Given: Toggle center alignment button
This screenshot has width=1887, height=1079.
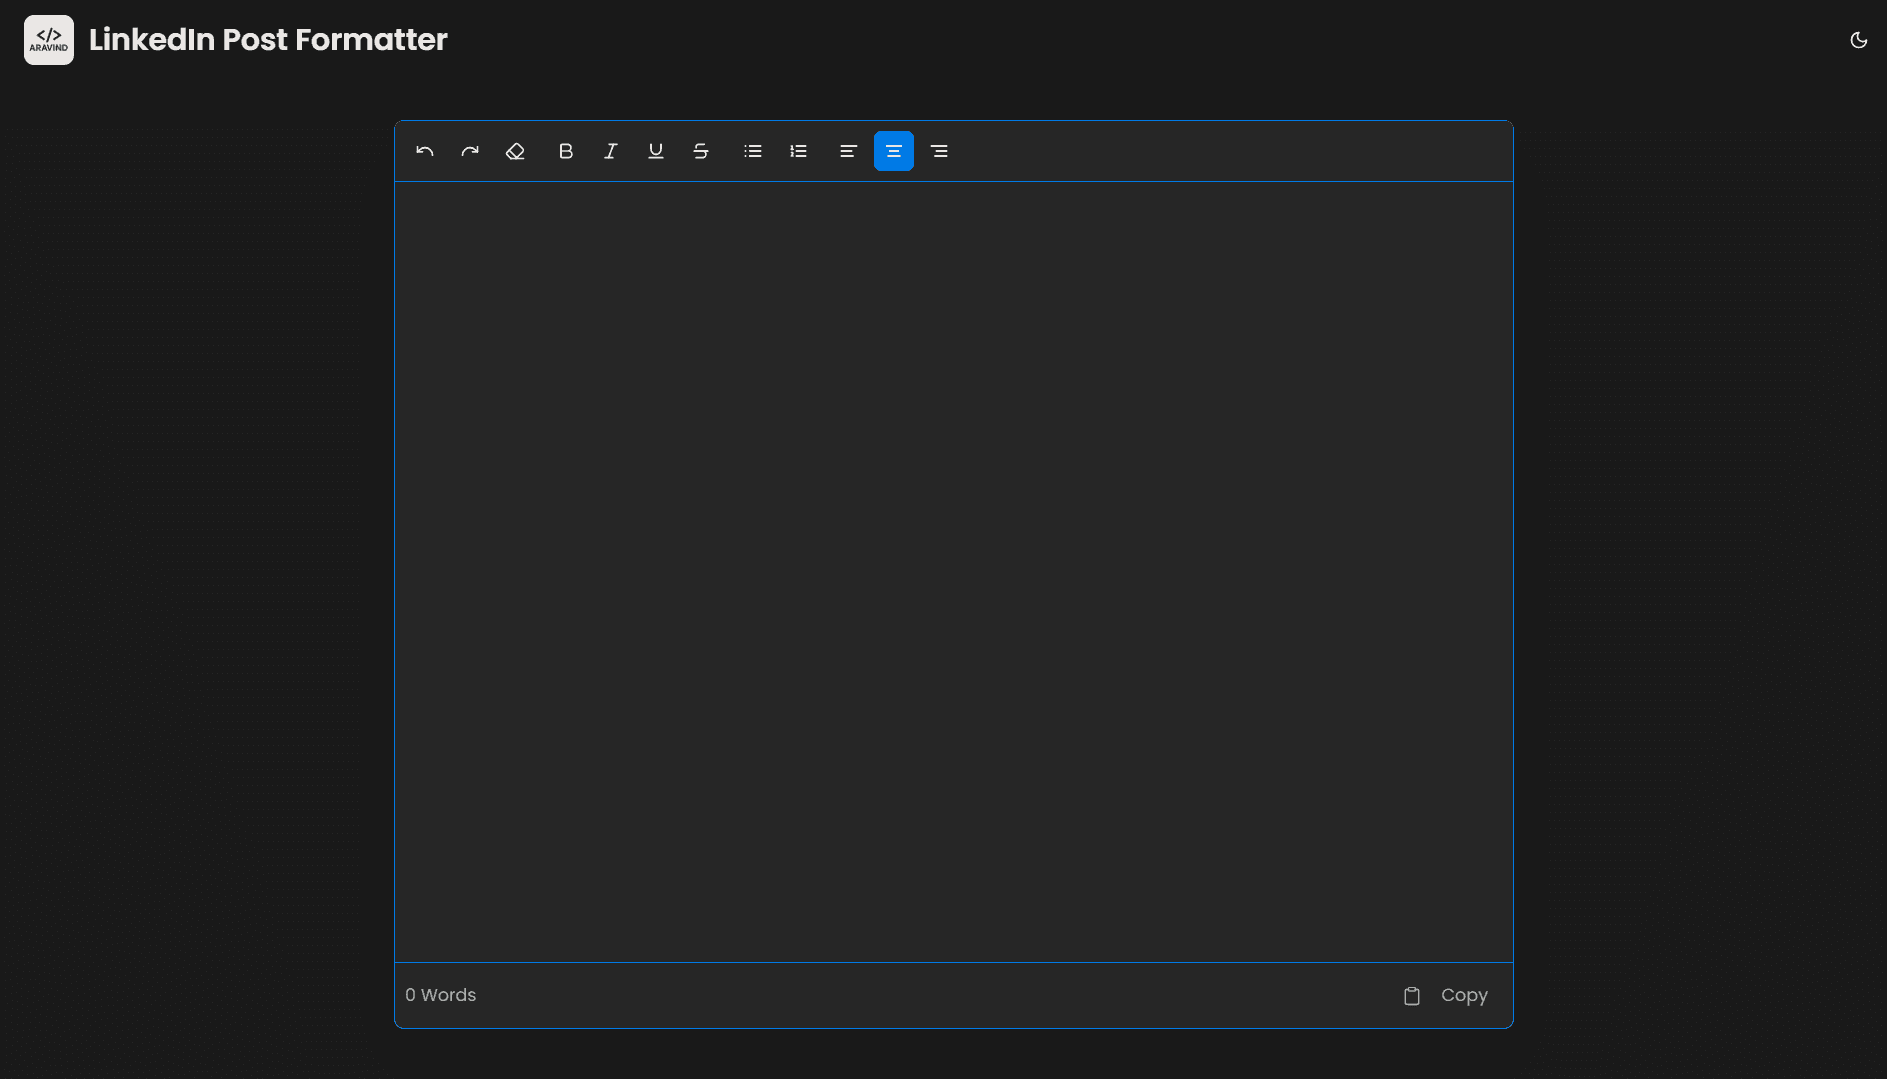Looking at the screenshot, I should click(x=894, y=151).
